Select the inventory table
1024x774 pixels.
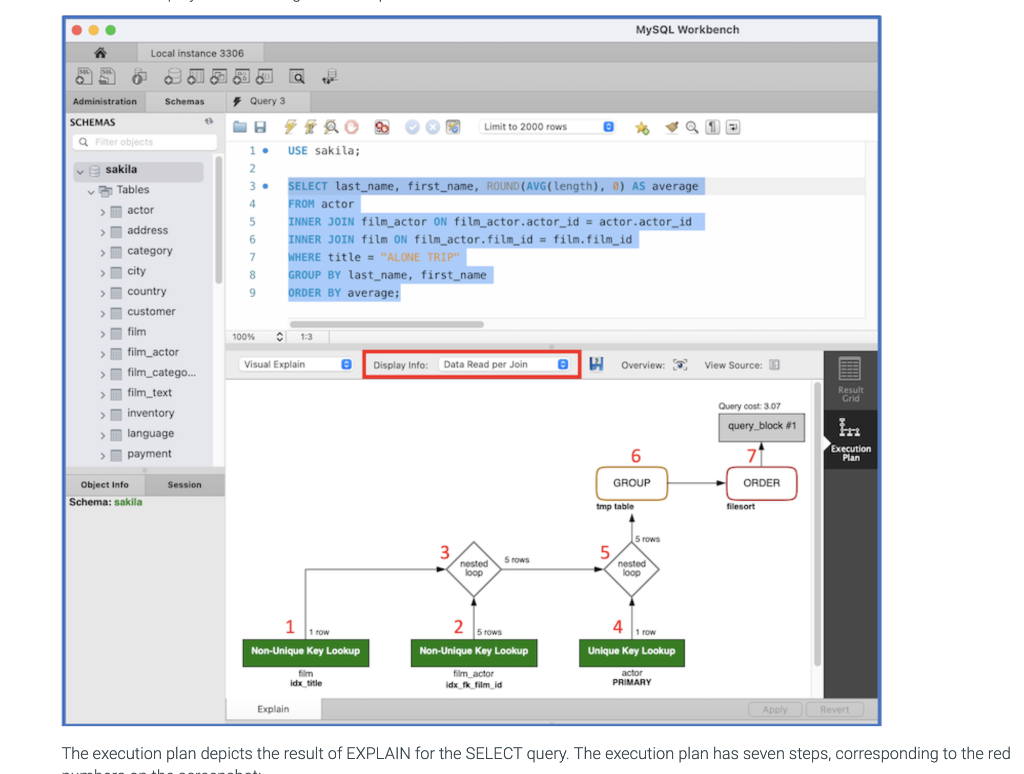point(150,413)
